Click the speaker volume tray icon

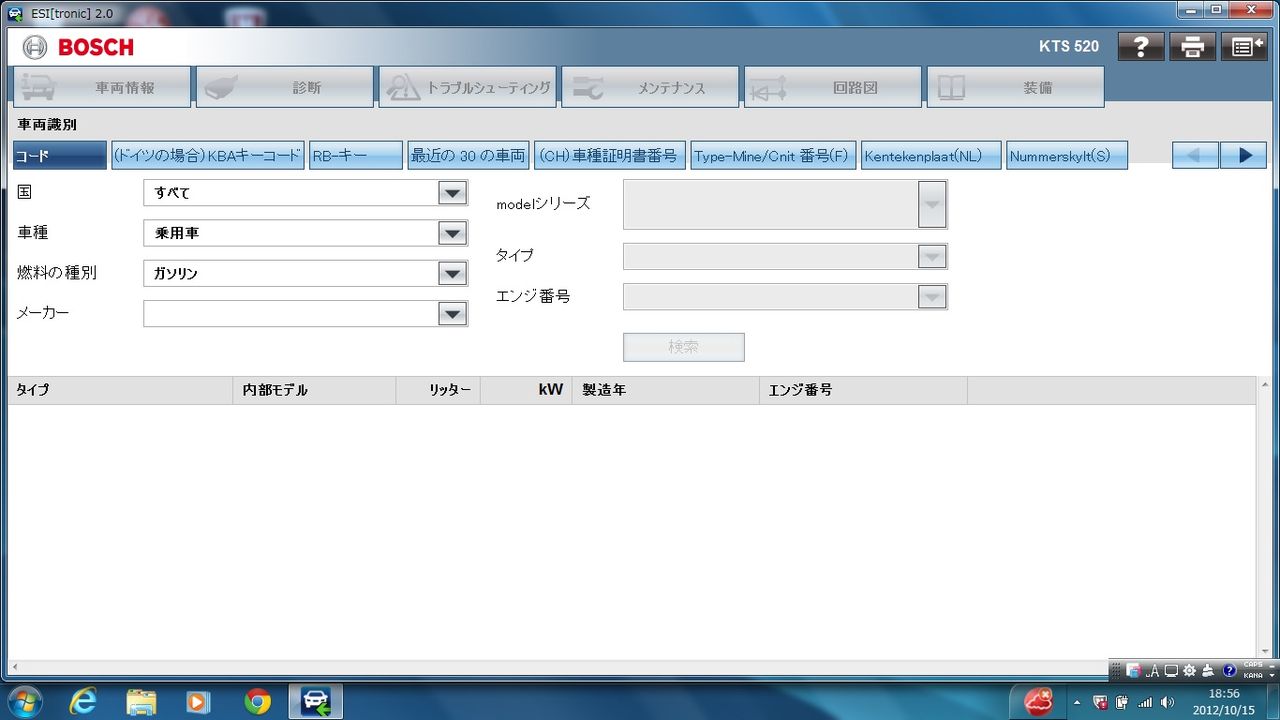pyautogui.click(x=1167, y=702)
